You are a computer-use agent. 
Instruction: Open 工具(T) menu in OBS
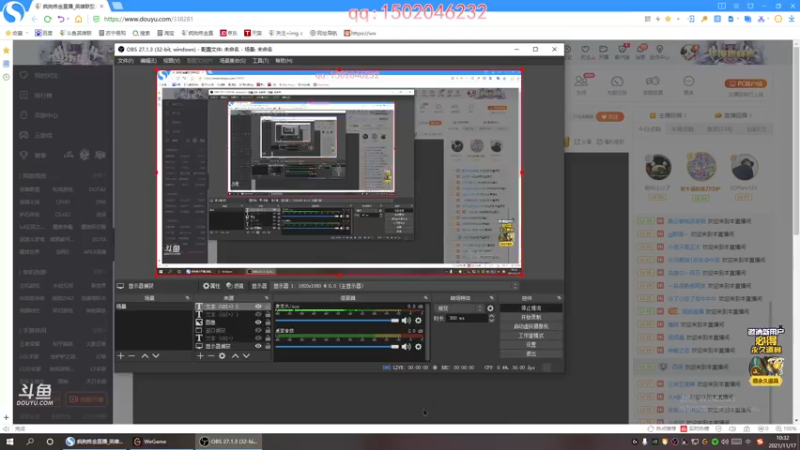(x=260, y=61)
